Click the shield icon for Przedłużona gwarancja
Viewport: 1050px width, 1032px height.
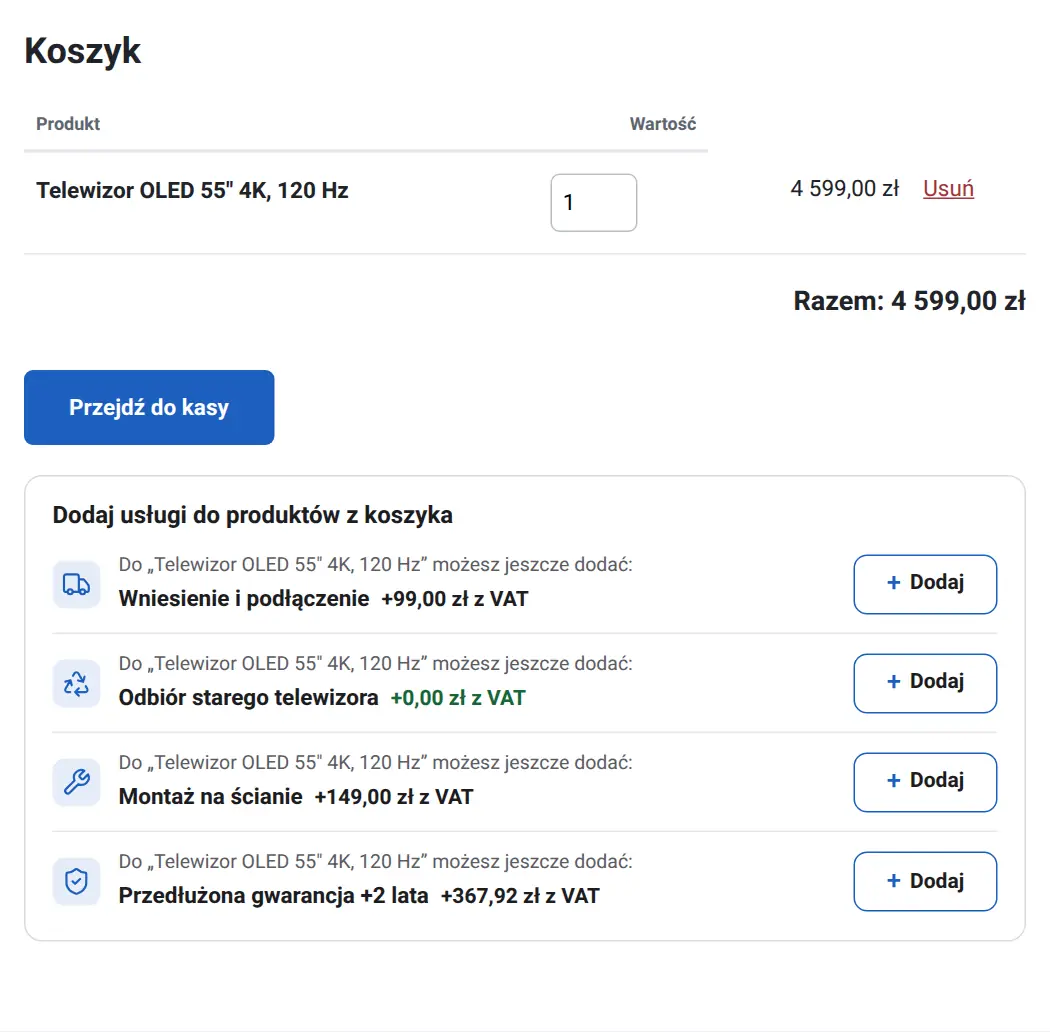click(x=76, y=881)
